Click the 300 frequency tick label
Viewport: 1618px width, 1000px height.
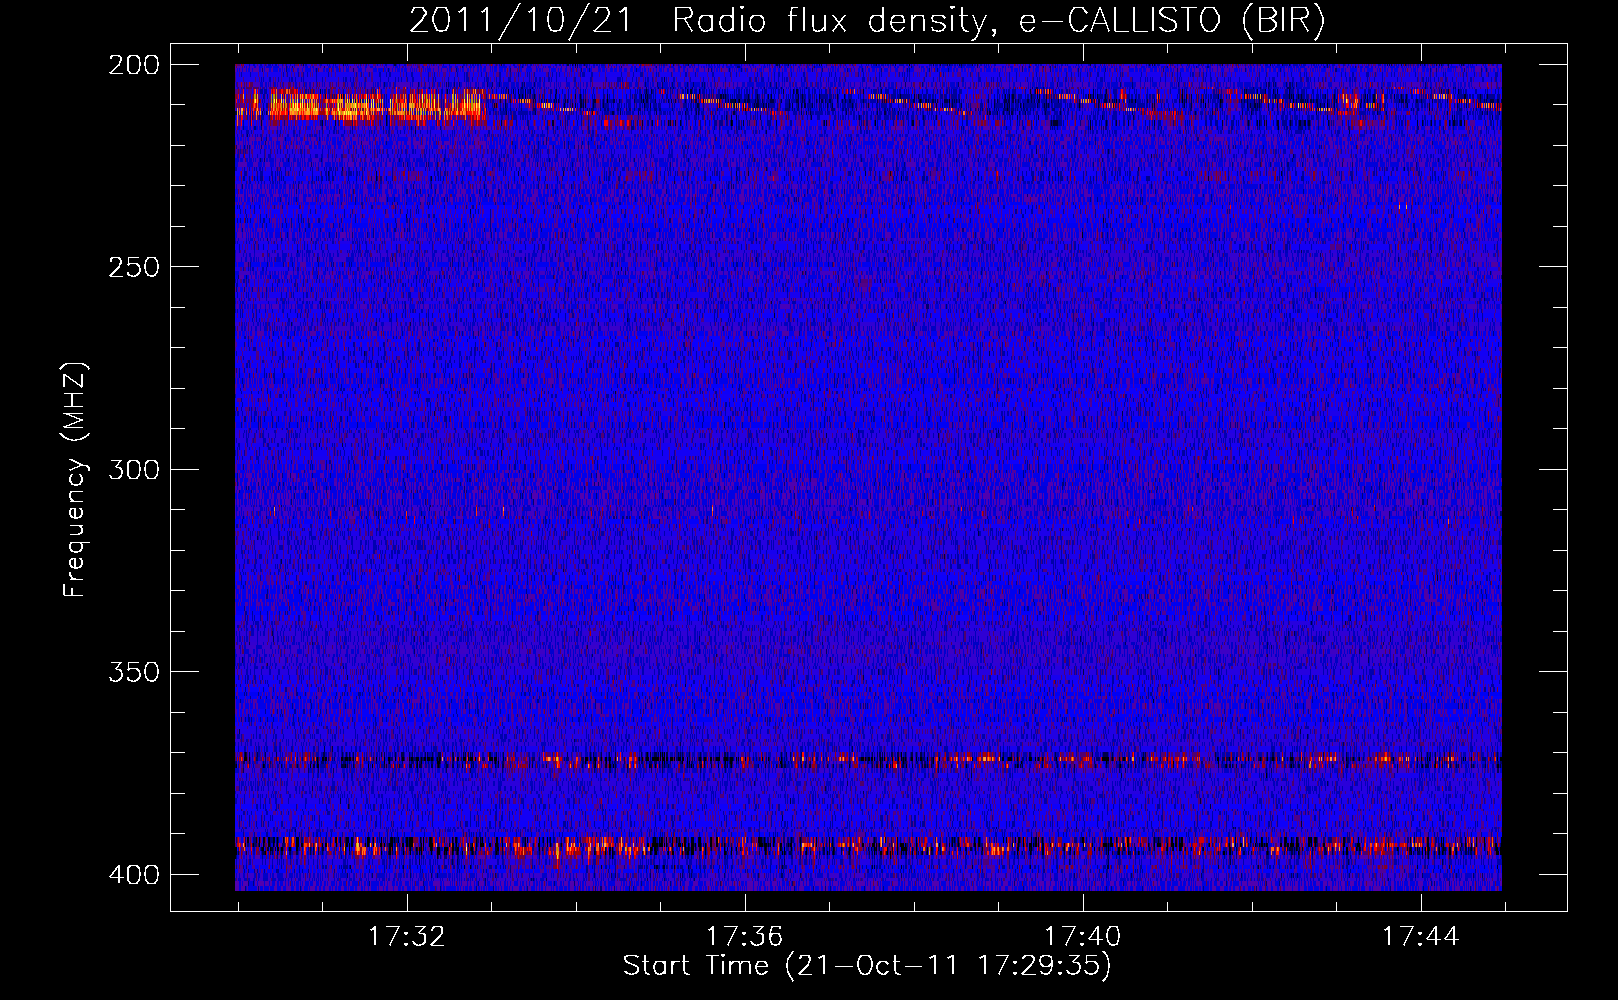(x=134, y=469)
